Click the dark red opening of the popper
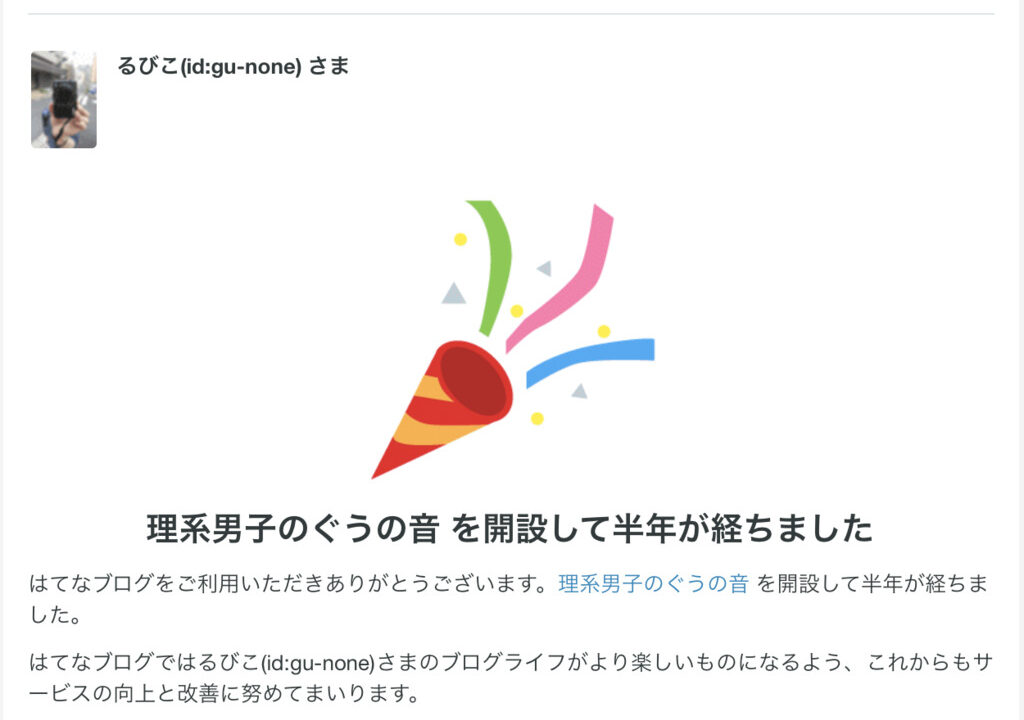 point(473,380)
